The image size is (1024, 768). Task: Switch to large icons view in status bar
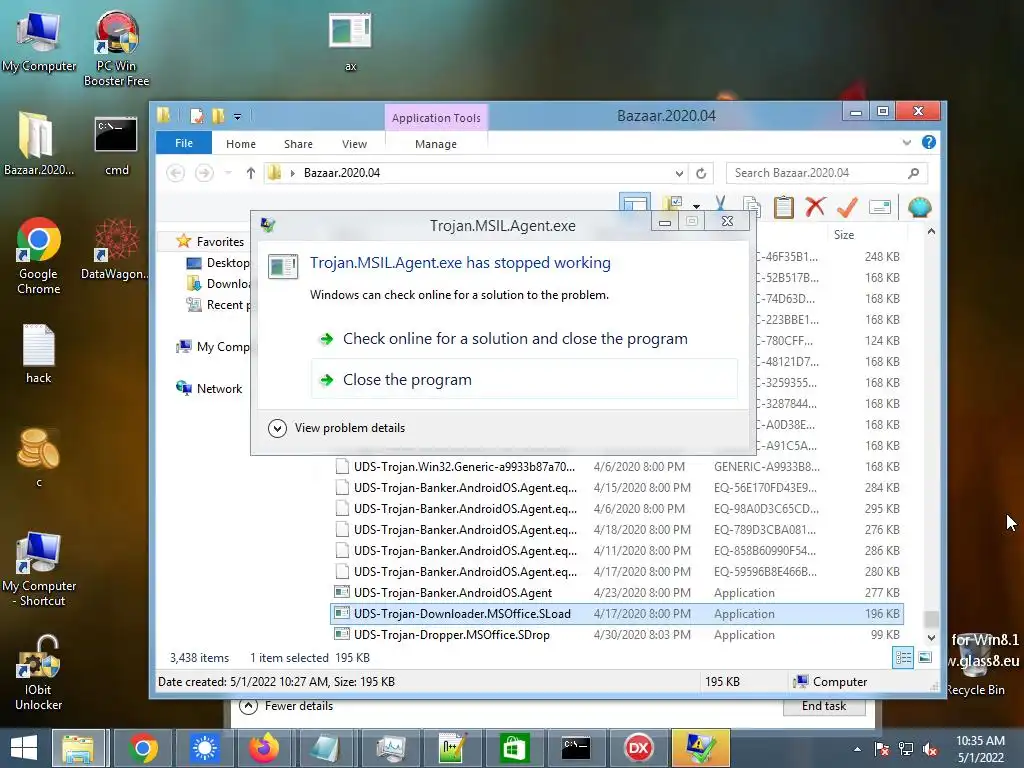925,658
